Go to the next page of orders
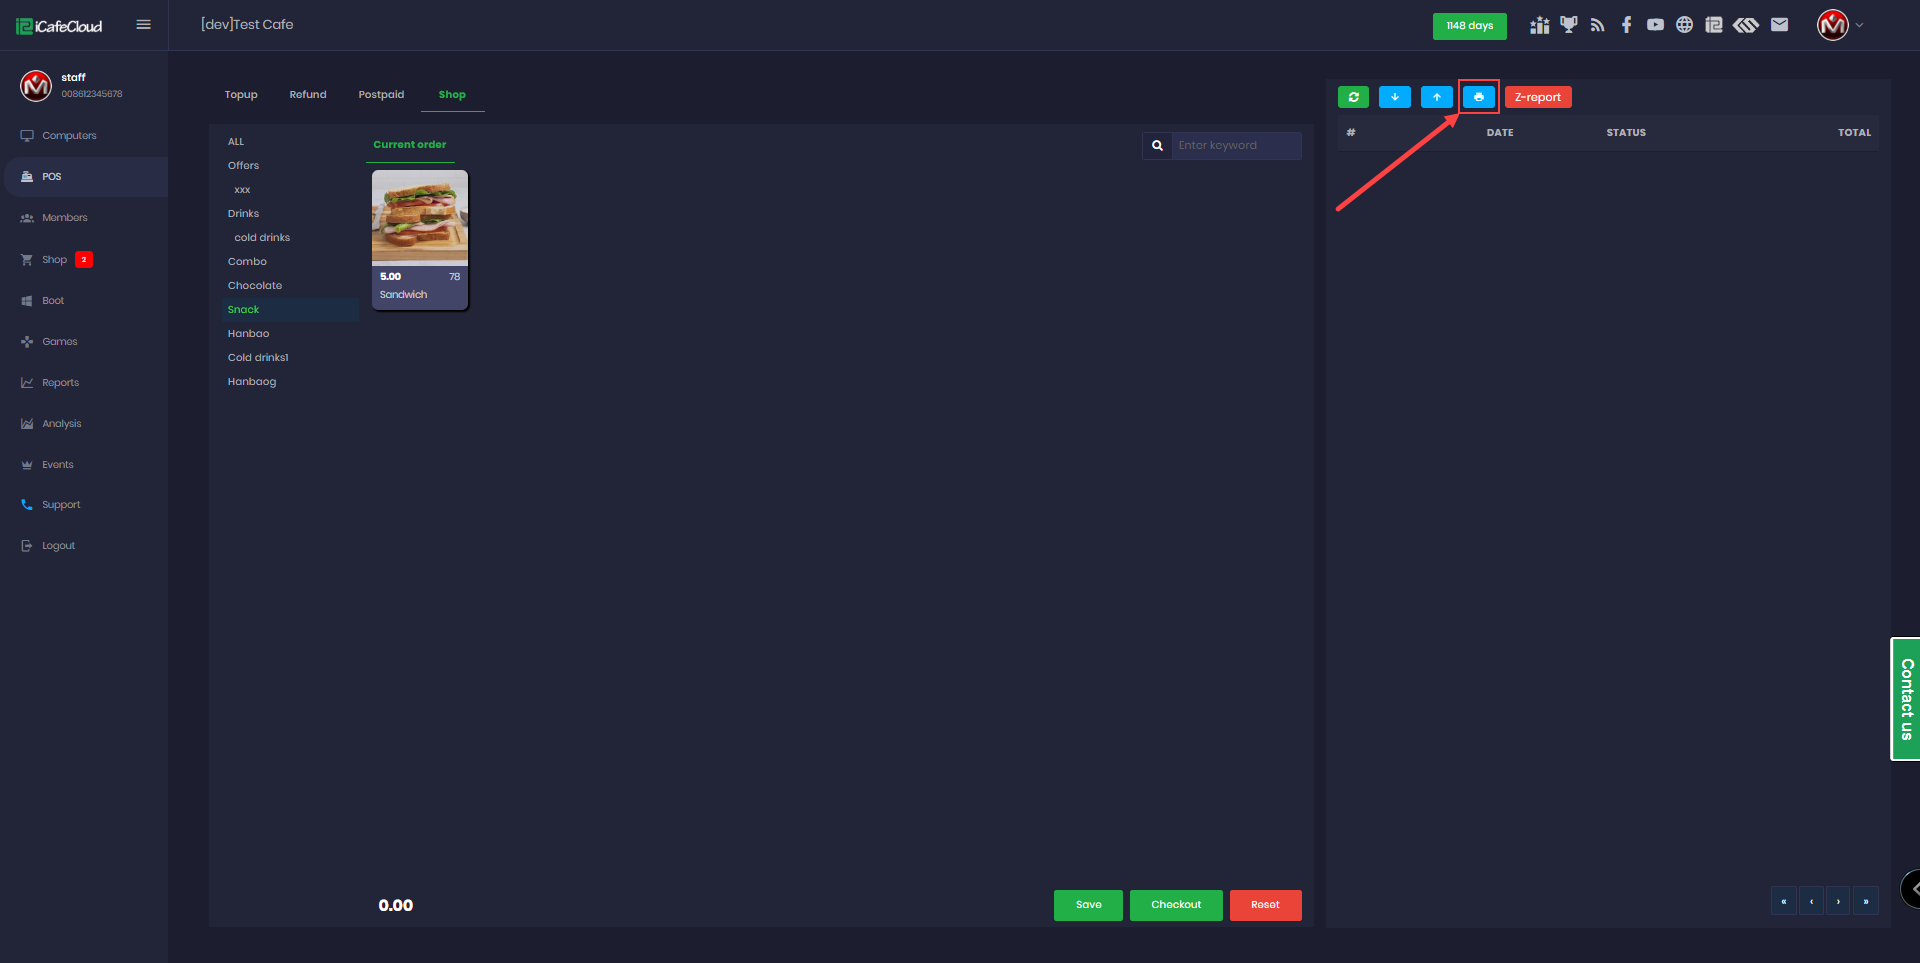Image resolution: width=1920 pixels, height=963 pixels. coord(1838,901)
